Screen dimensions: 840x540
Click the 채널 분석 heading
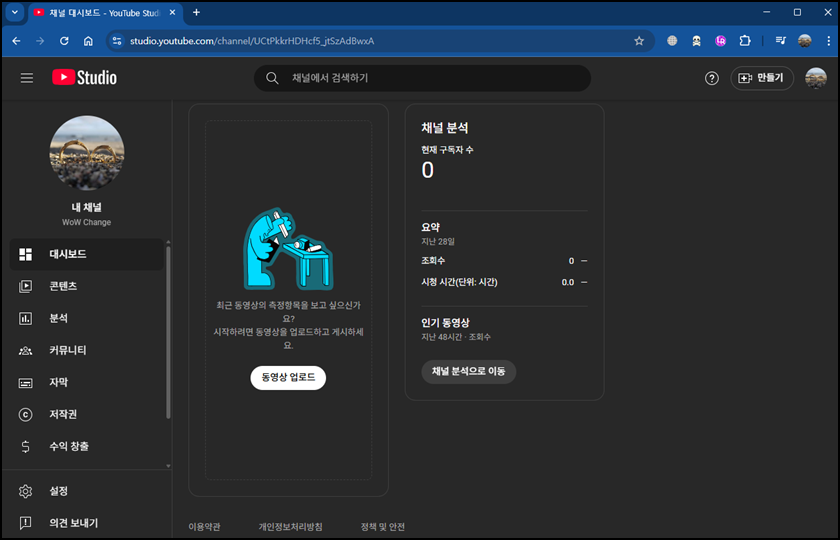tap(445, 128)
